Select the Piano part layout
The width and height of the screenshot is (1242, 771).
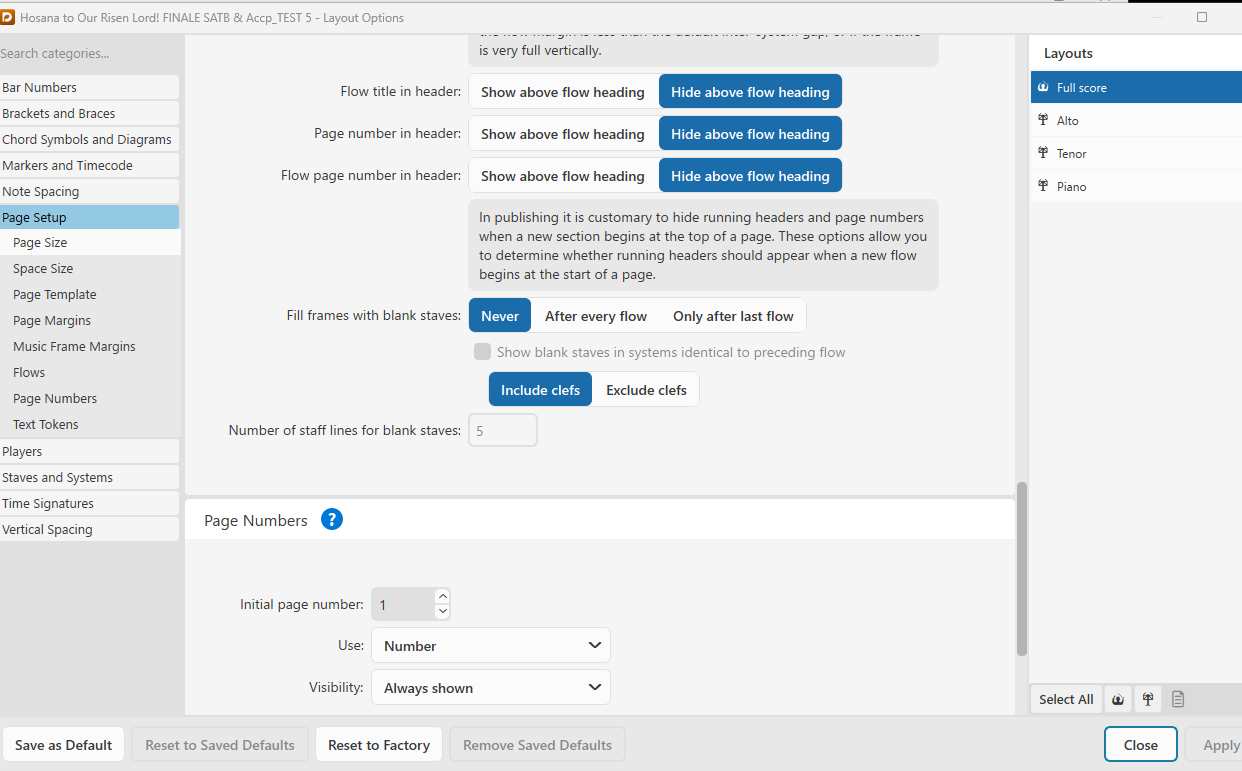[1071, 187]
